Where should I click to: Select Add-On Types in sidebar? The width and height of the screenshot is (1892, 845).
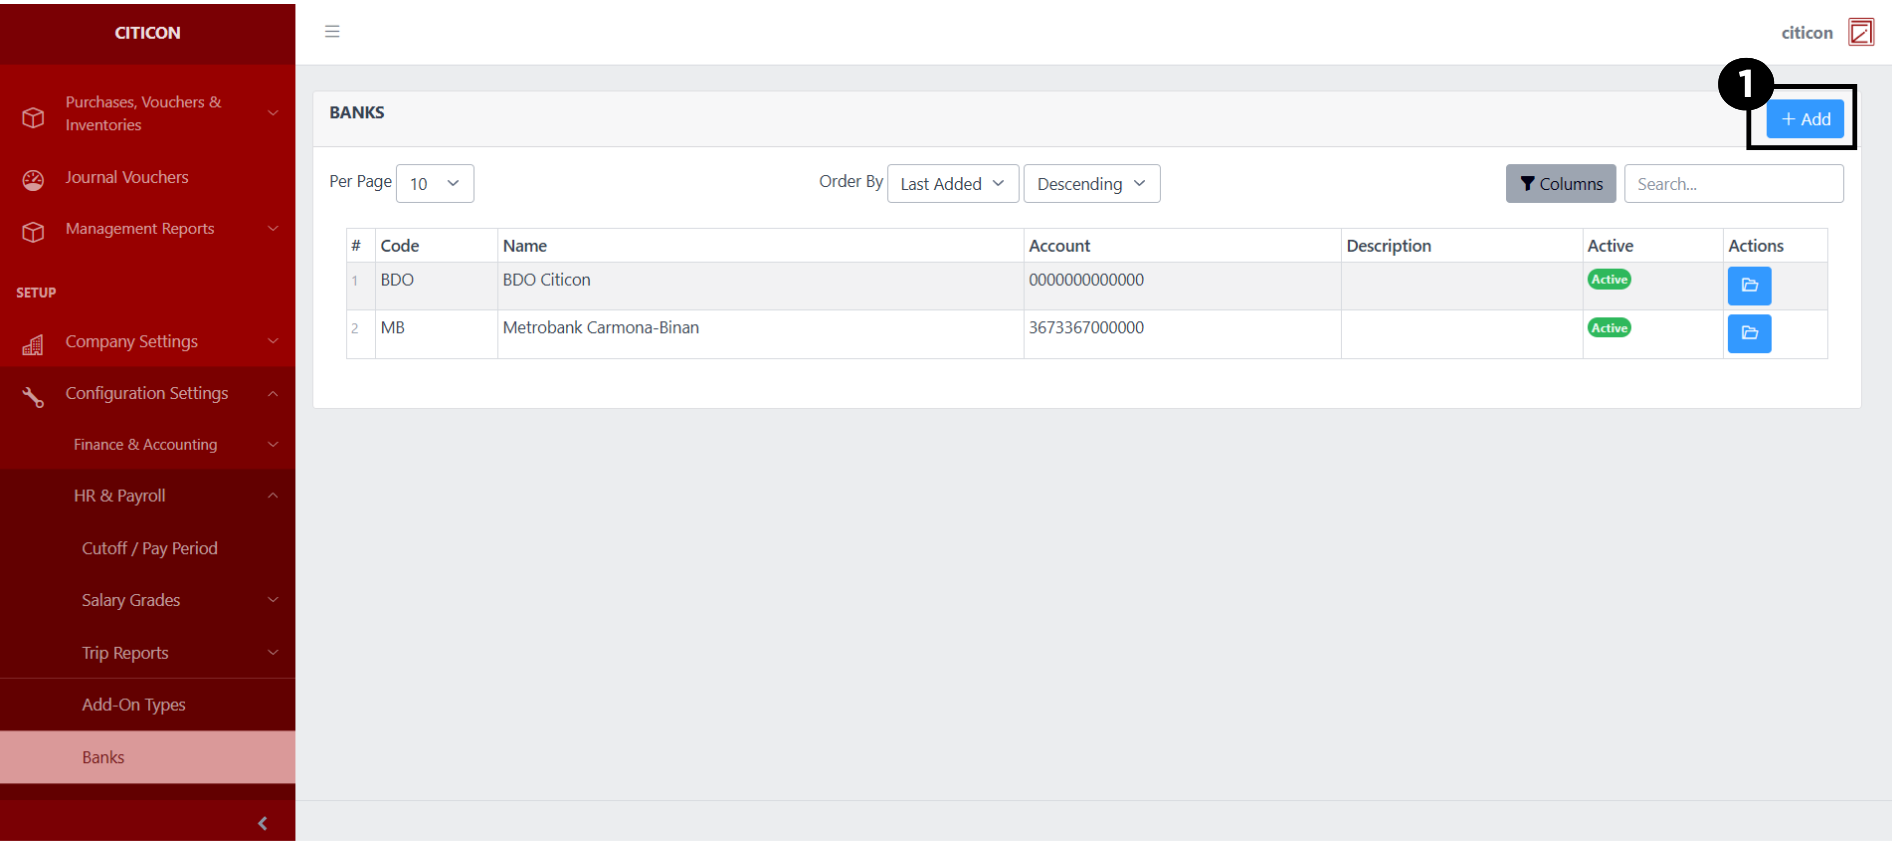[x=134, y=705]
